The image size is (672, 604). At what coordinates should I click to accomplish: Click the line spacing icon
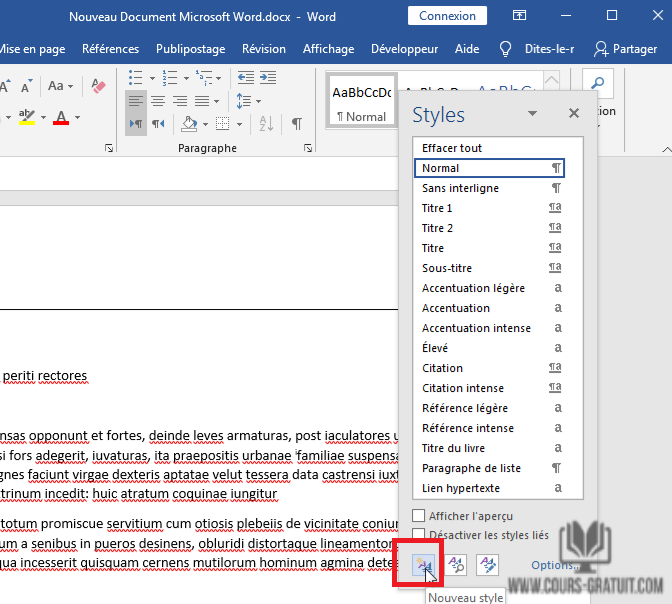[x=244, y=101]
